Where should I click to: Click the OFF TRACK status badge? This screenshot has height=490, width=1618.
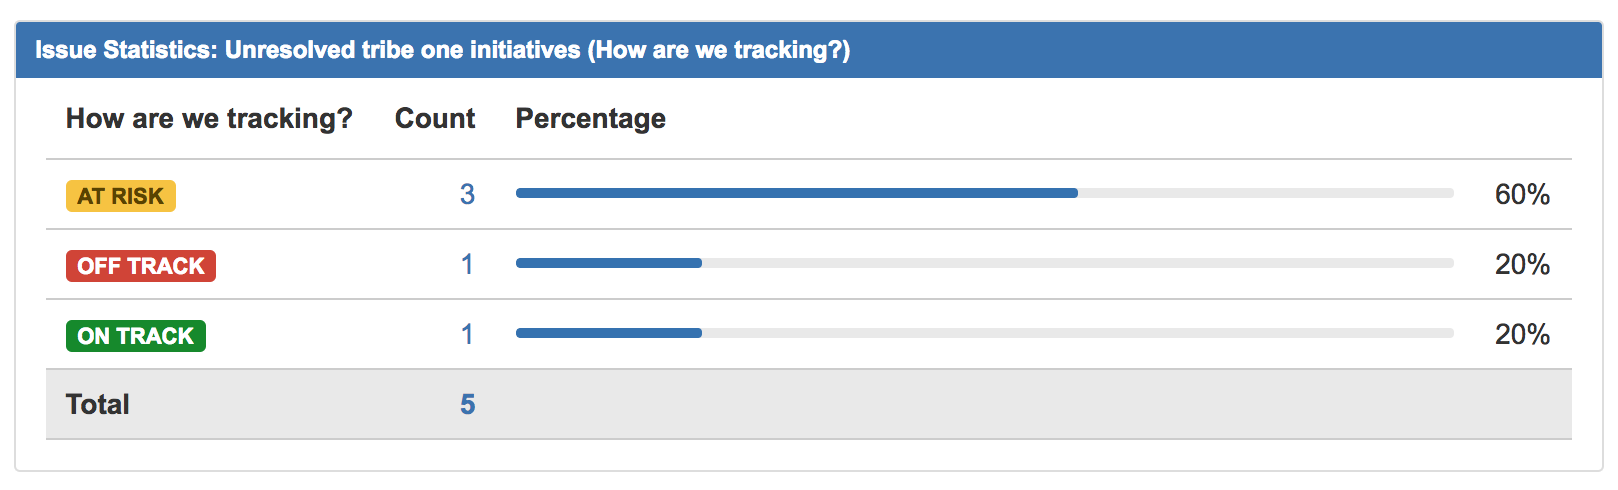click(141, 266)
